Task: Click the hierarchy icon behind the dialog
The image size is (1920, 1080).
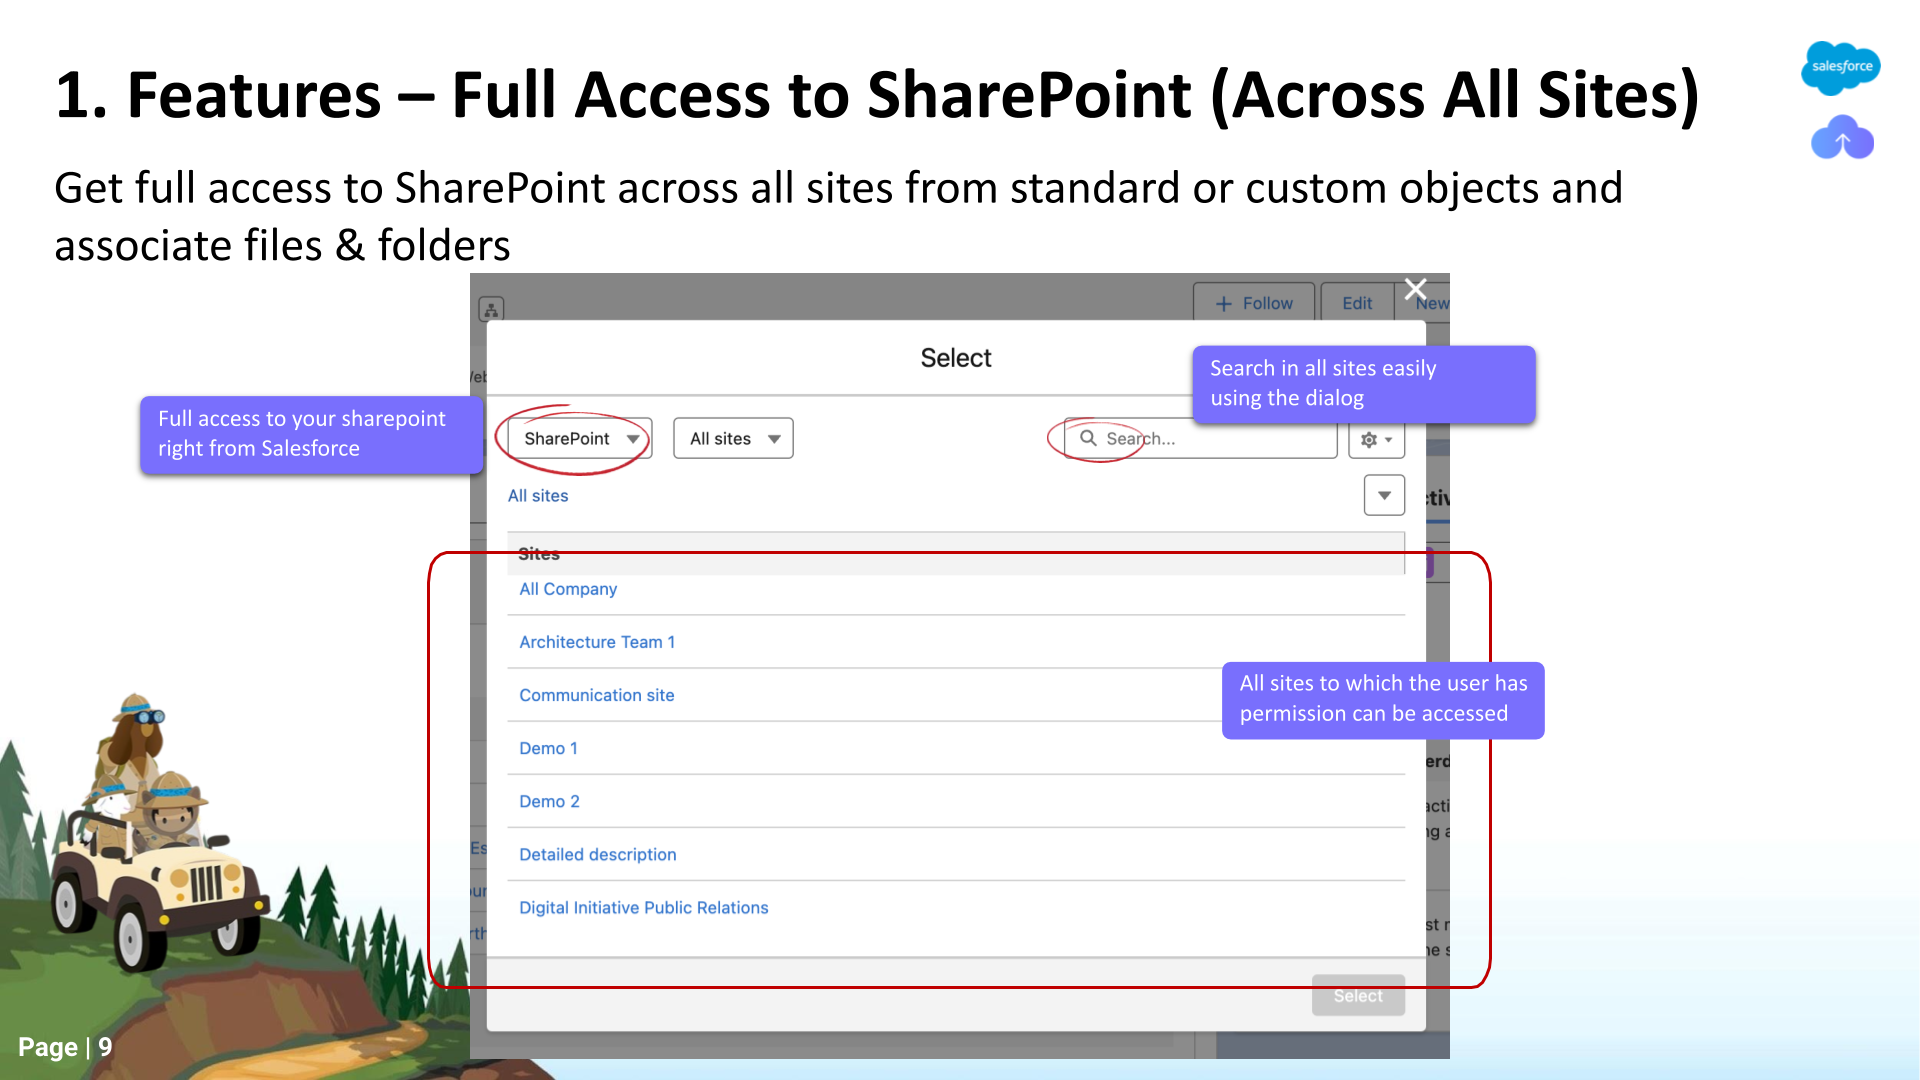Action: [491, 309]
